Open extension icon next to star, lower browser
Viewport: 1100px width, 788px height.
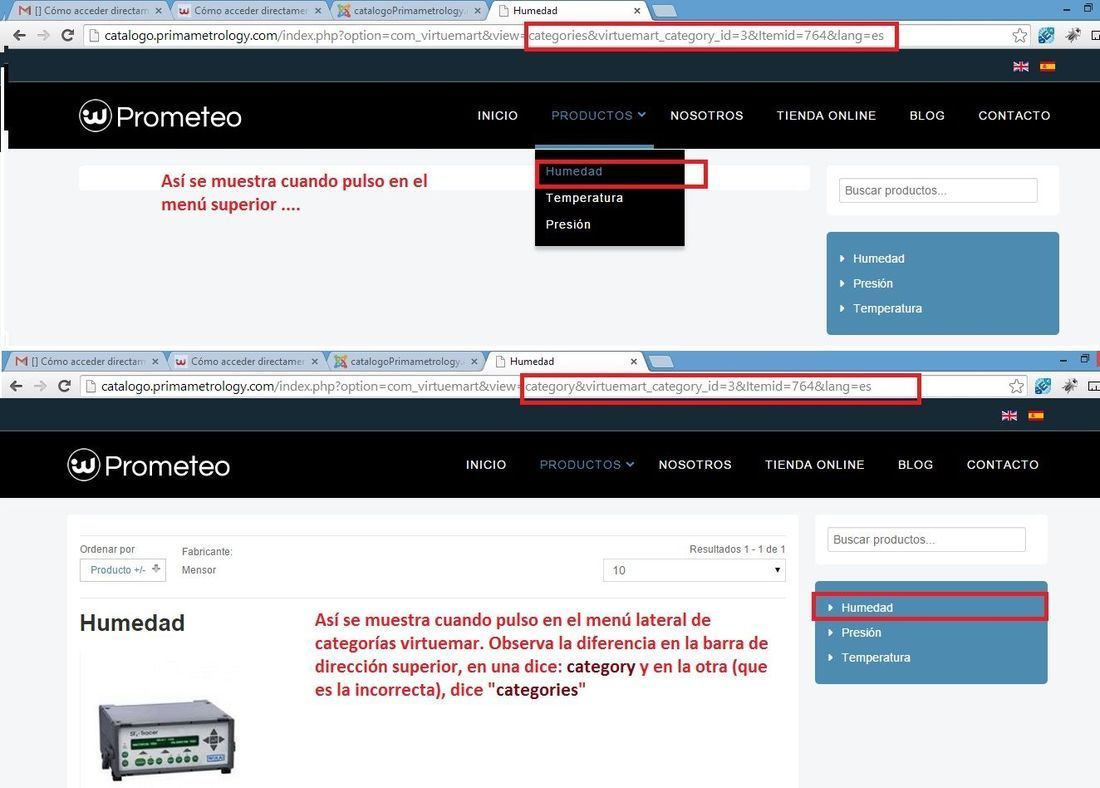point(1042,386)
